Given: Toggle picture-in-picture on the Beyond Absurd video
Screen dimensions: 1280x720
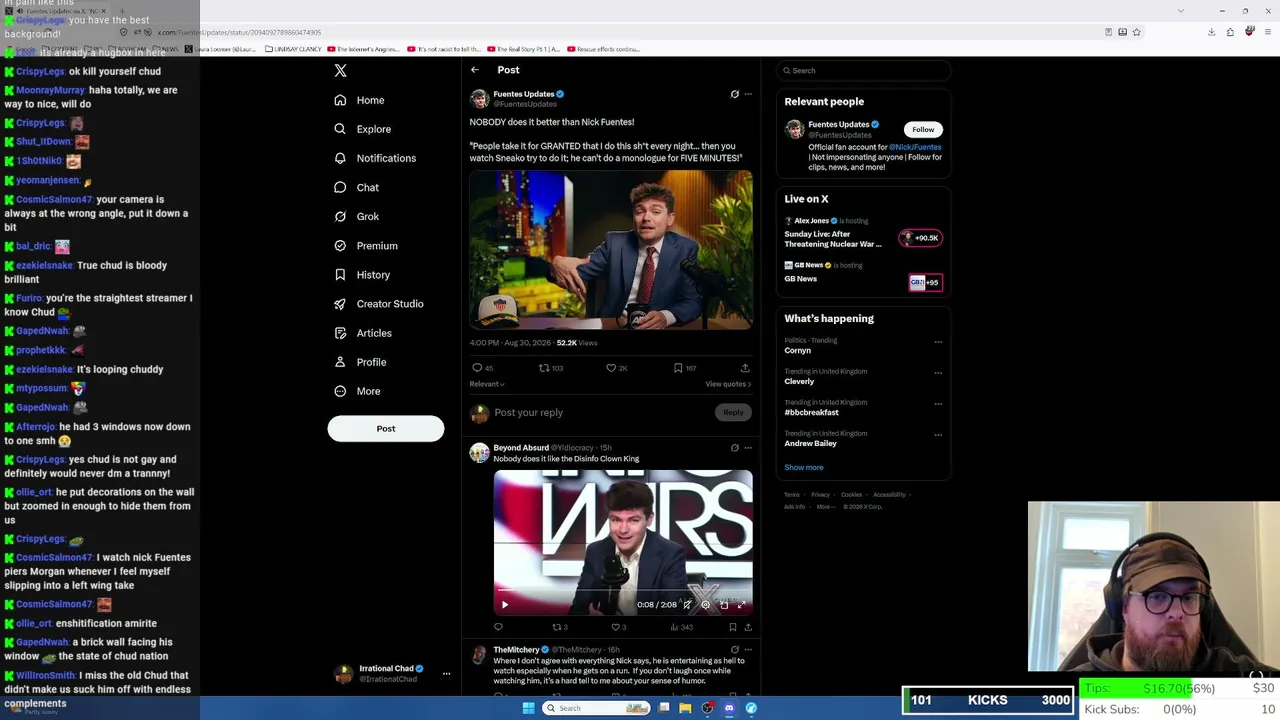Looking at the screenshot, I should click(x=724, y=604).
